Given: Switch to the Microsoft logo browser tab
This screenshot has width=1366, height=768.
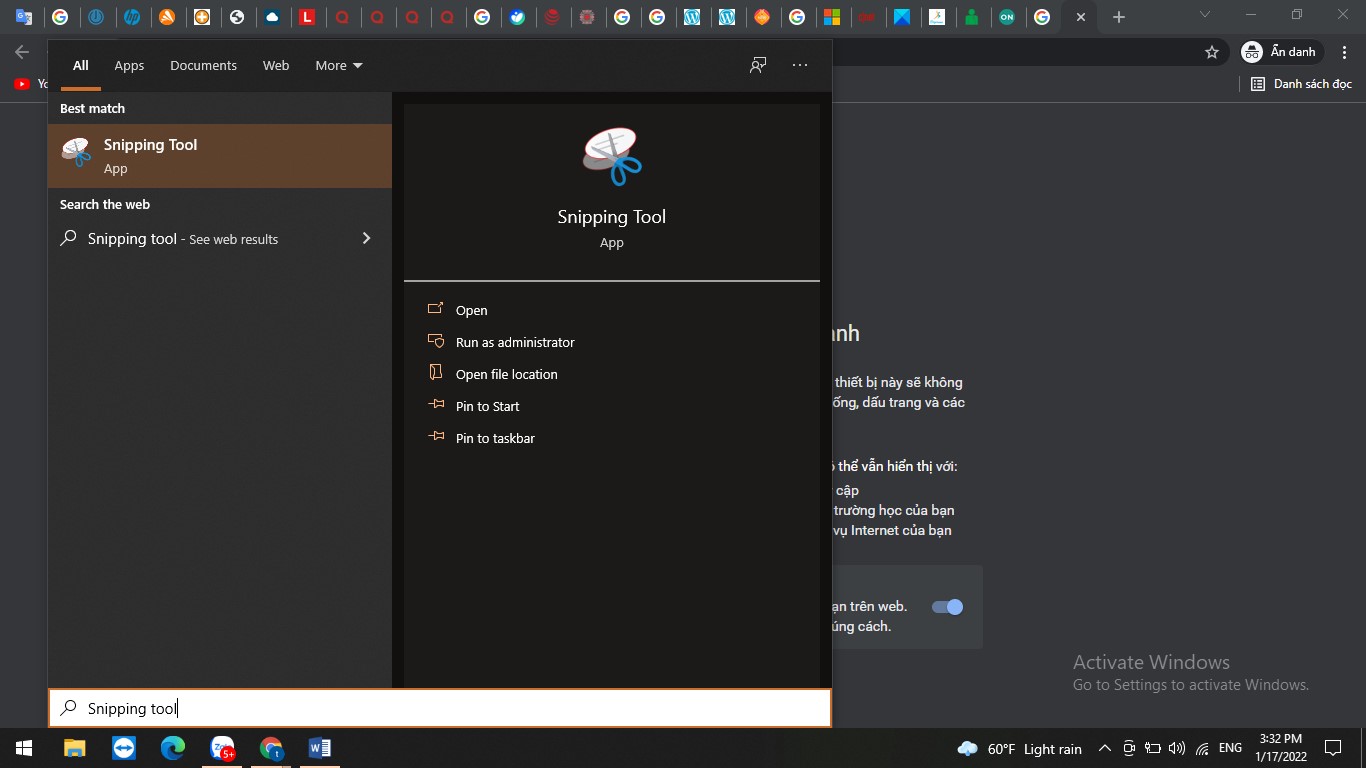Looking at the screenshot, I should pyautogui.click(x=831, y=17).
